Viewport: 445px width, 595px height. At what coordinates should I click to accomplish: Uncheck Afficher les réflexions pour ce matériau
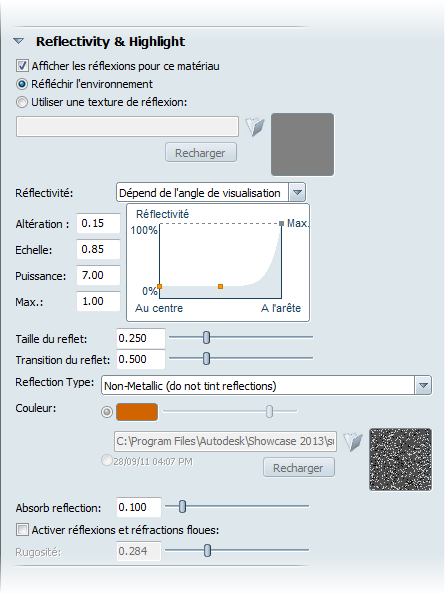(x=22, y=66)
